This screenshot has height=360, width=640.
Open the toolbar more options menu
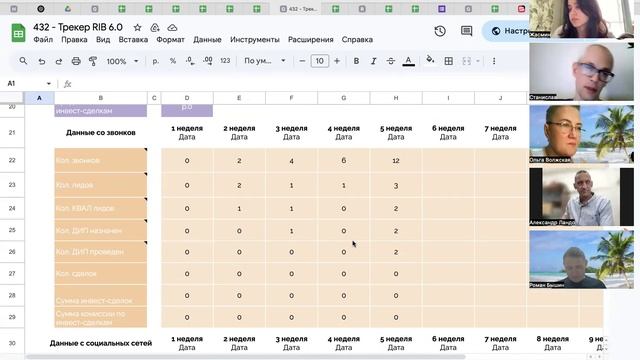pos(494,61)
